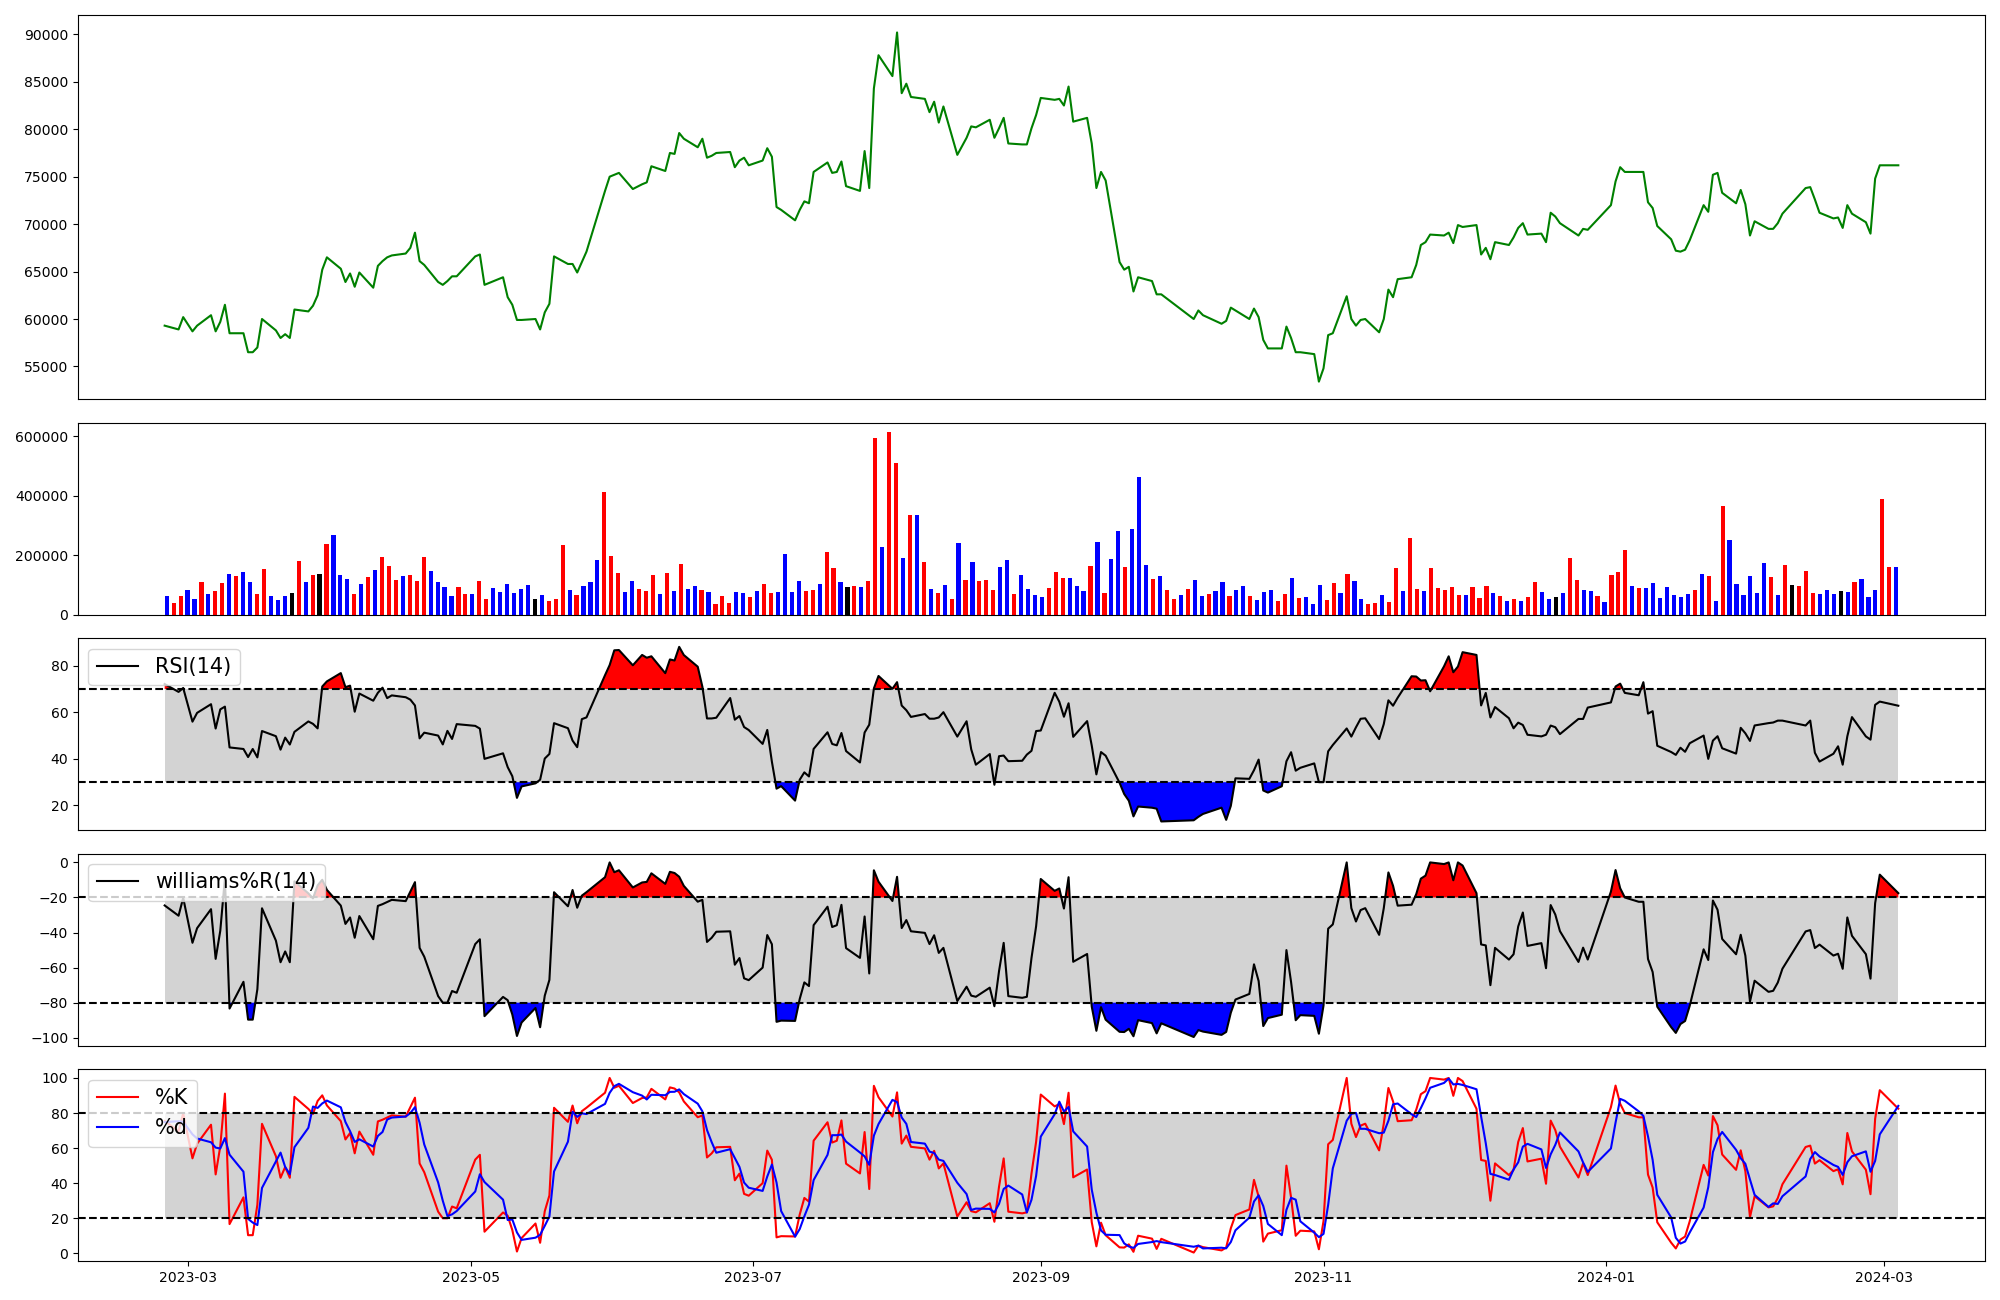
Task: Click the 2023-11 x-axis date label
Action: (1323, 1277)
